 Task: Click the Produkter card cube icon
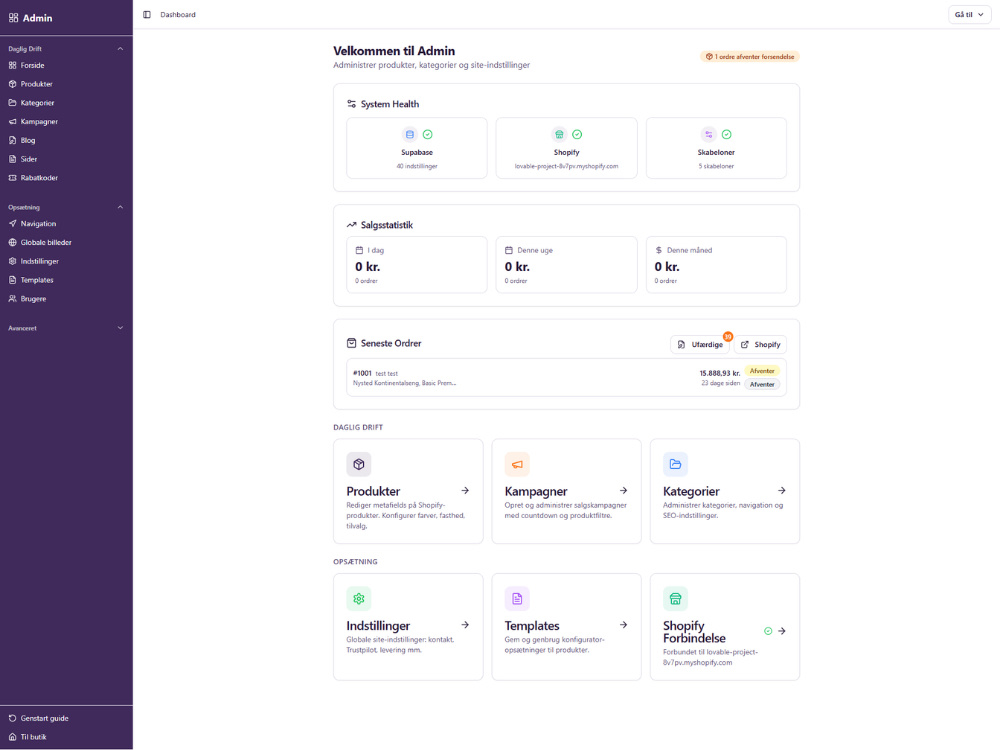pyautogui.click(x=358, y=464)
